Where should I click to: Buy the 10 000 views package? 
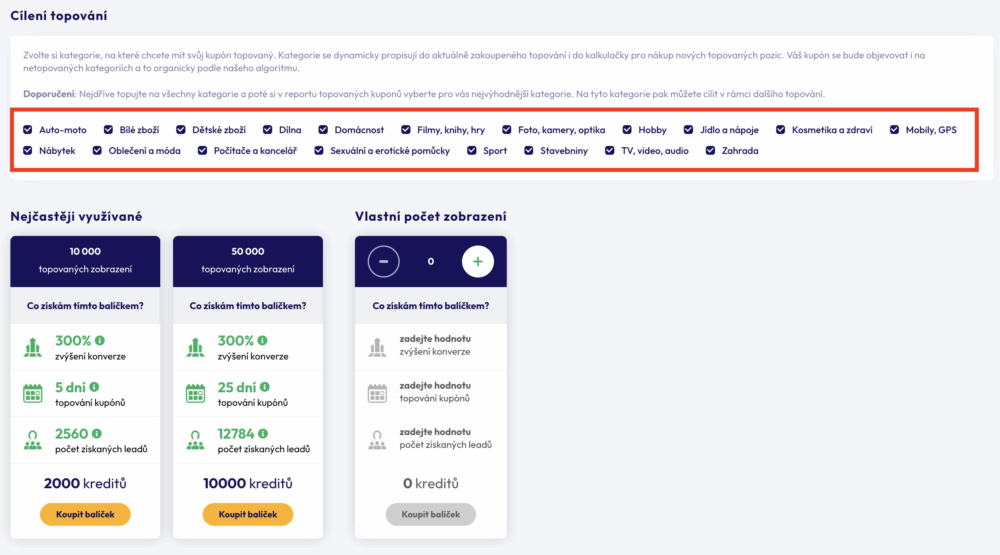click(85, 514)
